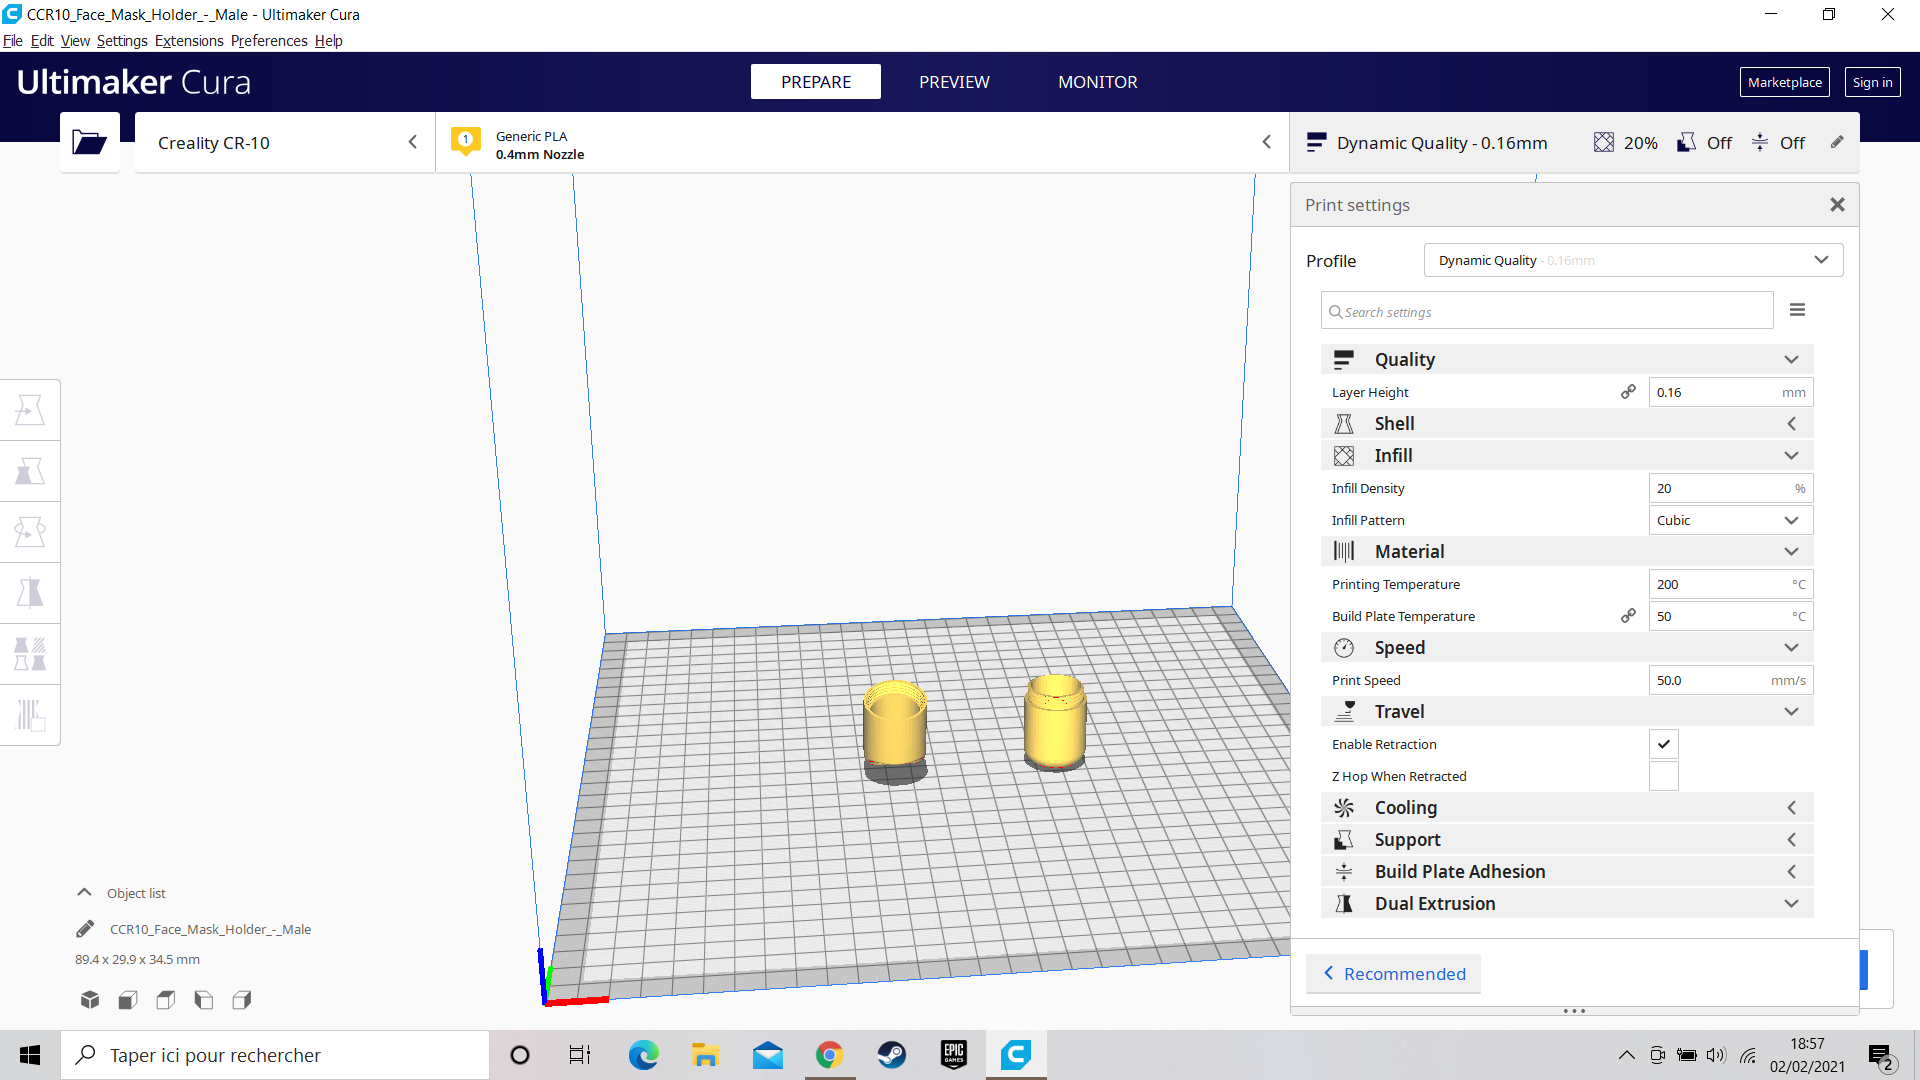
Task: Focus the Search settings field
Action: pyautogui.click(x=1547, y=311)
